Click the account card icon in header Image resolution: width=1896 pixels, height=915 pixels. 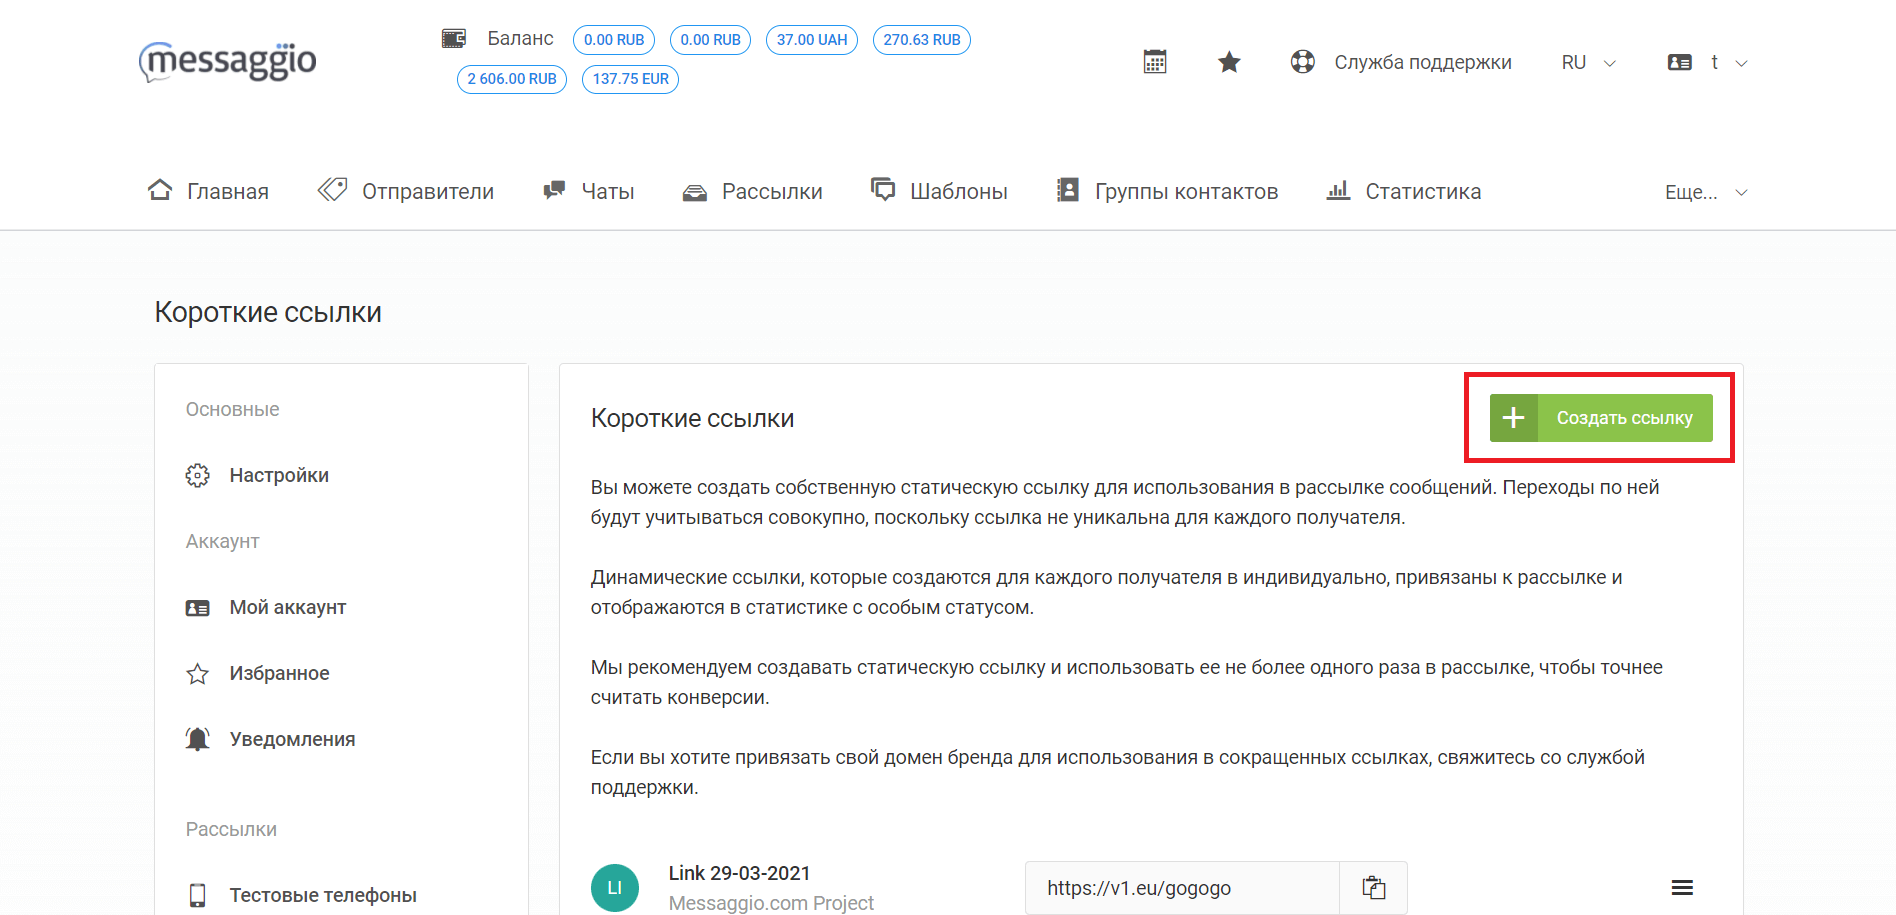1680,62
